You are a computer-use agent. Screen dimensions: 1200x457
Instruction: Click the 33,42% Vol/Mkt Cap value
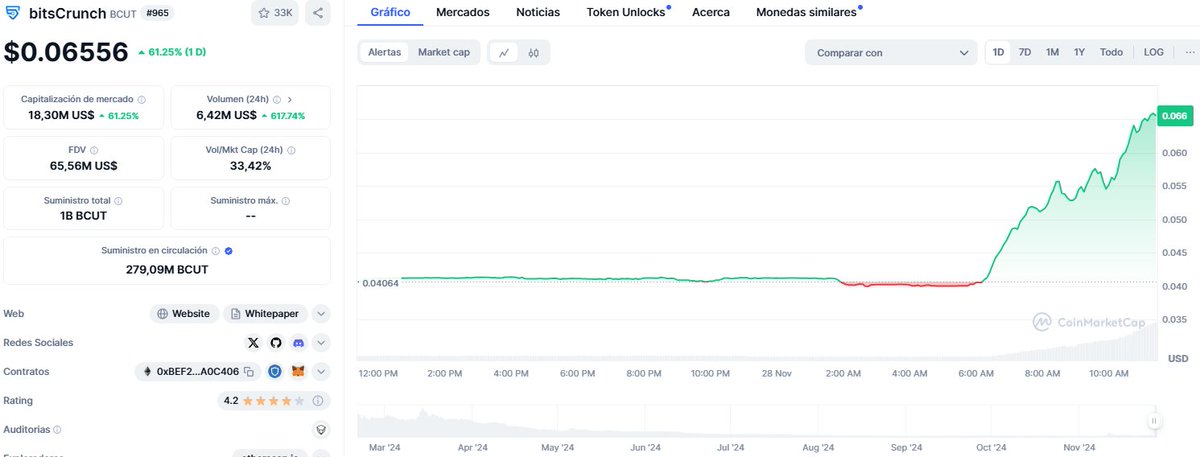(x=251, y=166)
